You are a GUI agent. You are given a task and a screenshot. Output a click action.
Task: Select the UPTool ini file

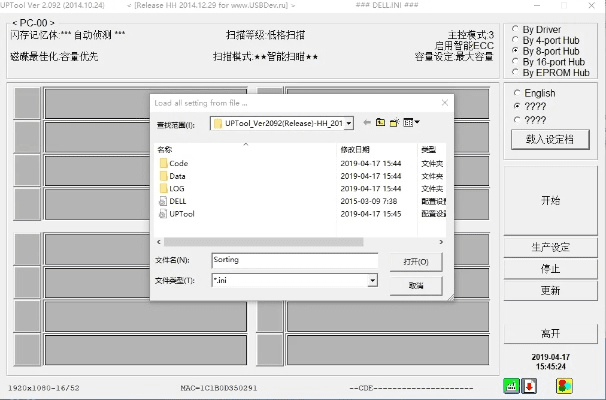coord(177,214)
